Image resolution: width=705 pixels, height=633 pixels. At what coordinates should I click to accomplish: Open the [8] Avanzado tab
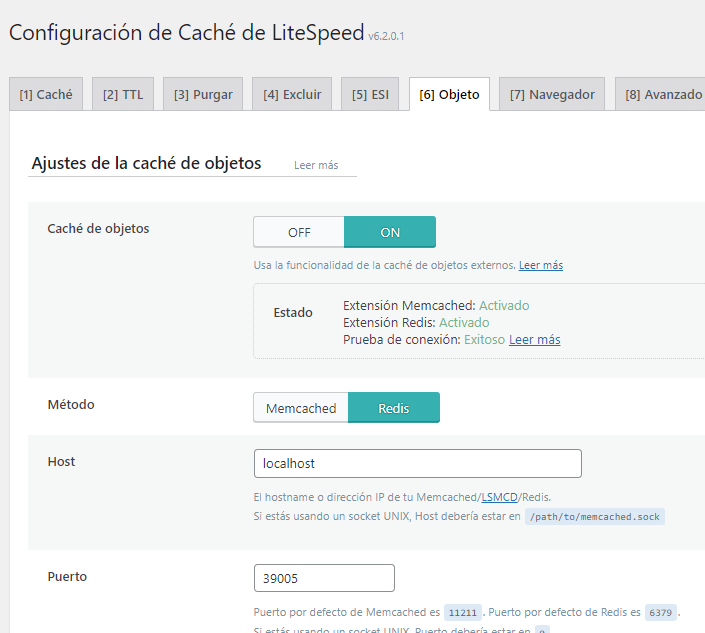click(663, 95)
